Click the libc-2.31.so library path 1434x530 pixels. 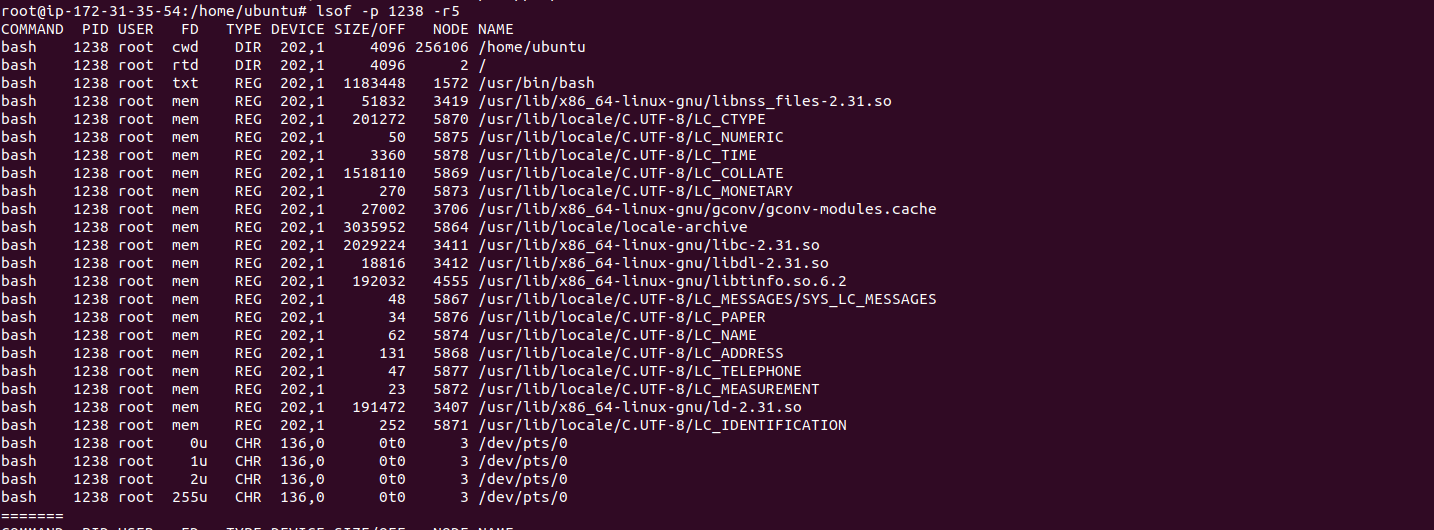649,245
